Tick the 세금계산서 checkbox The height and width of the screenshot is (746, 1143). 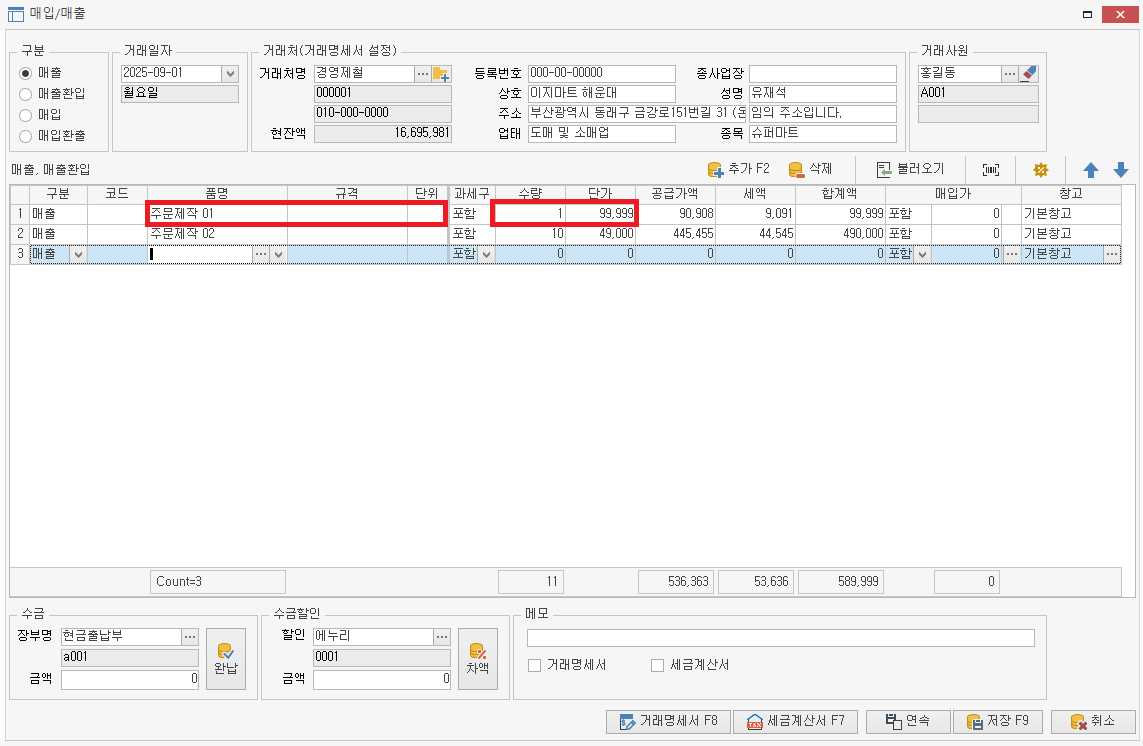[x=658, y=665]
